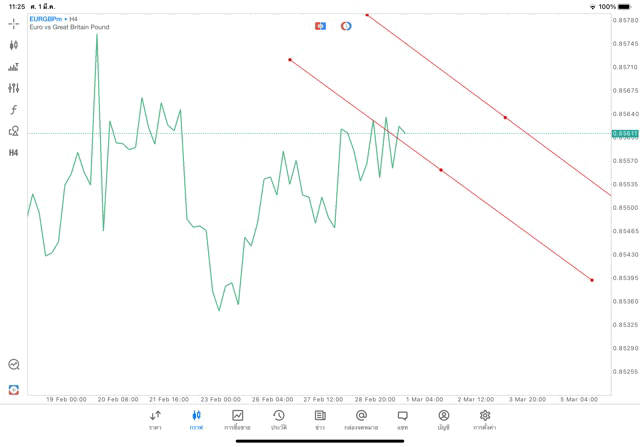Open the mailbox tab with @ icon
The width and height of the screenshot is (640, 447).
tap(361, 420)
